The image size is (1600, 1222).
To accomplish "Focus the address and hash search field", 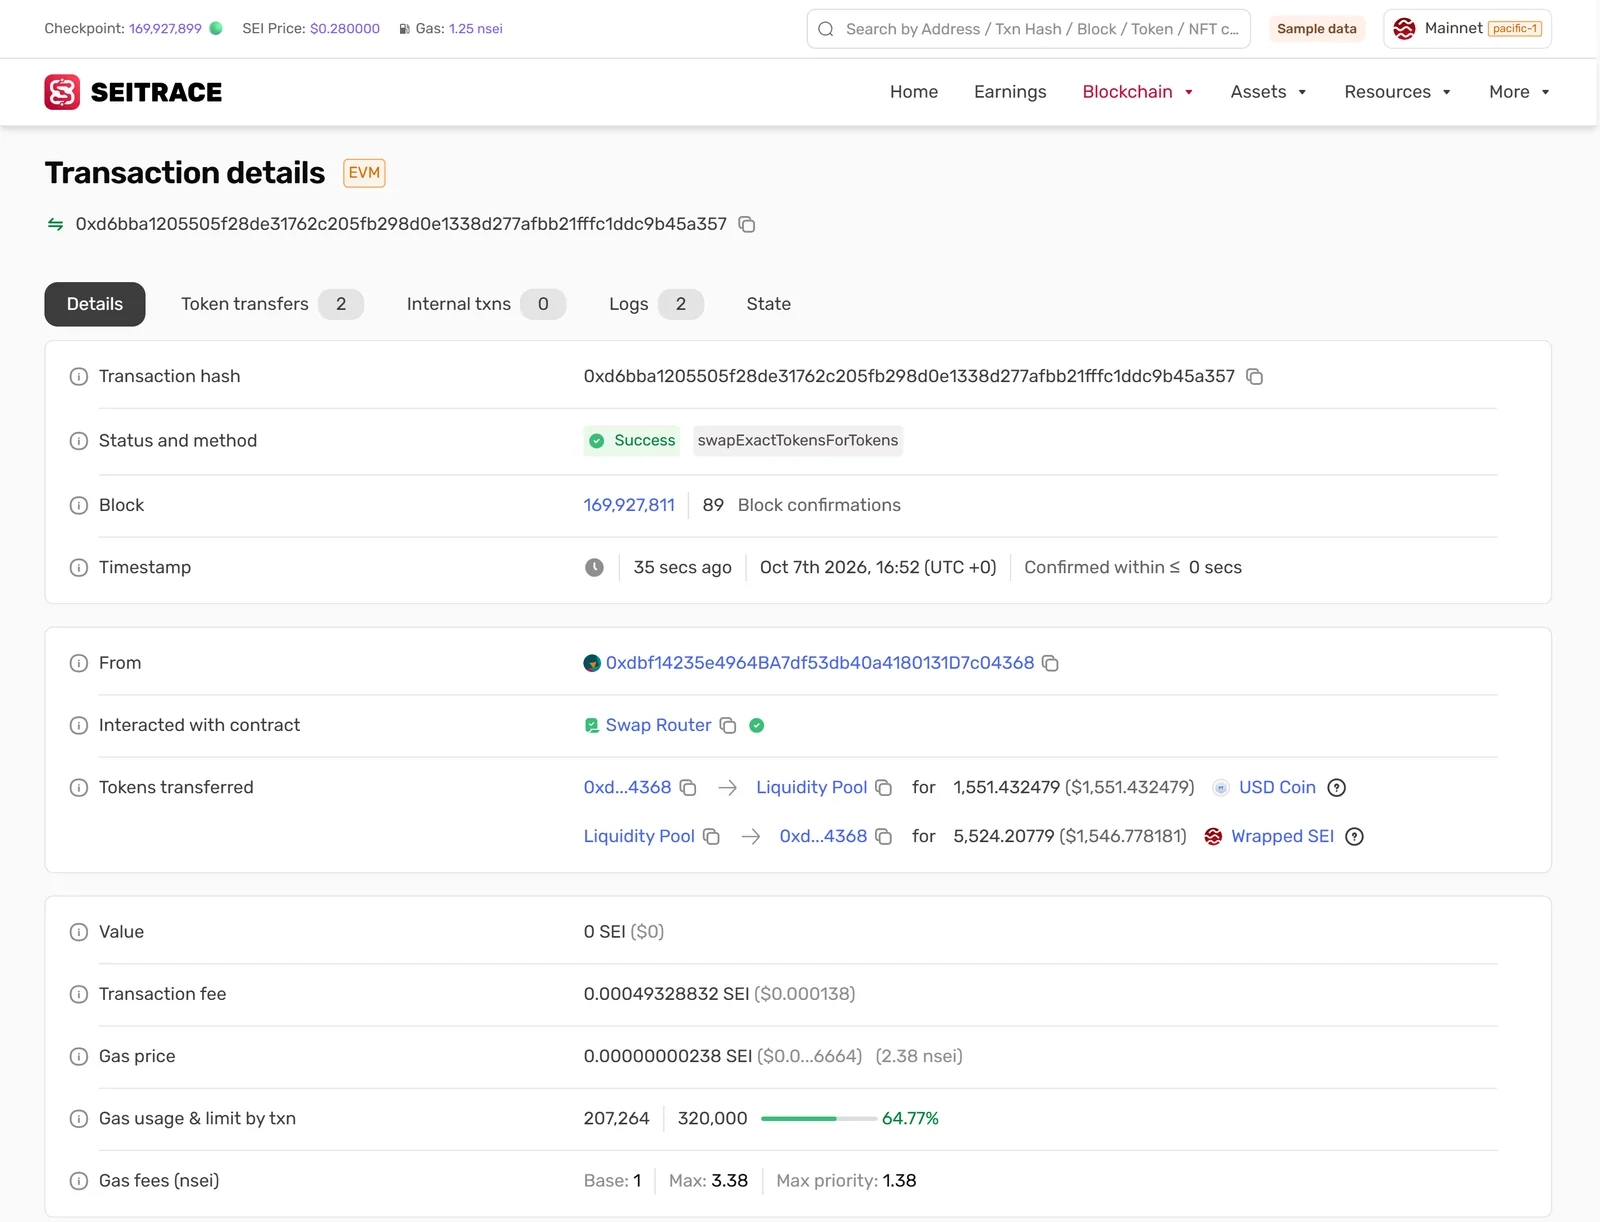I will coord(1028,29).
